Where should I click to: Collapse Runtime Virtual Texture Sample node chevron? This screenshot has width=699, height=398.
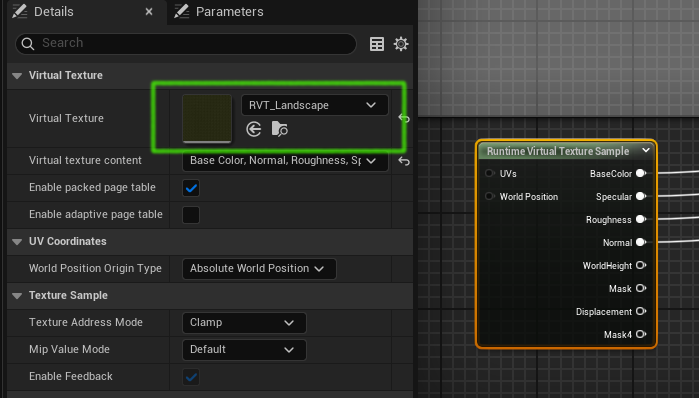coord(646,151)
